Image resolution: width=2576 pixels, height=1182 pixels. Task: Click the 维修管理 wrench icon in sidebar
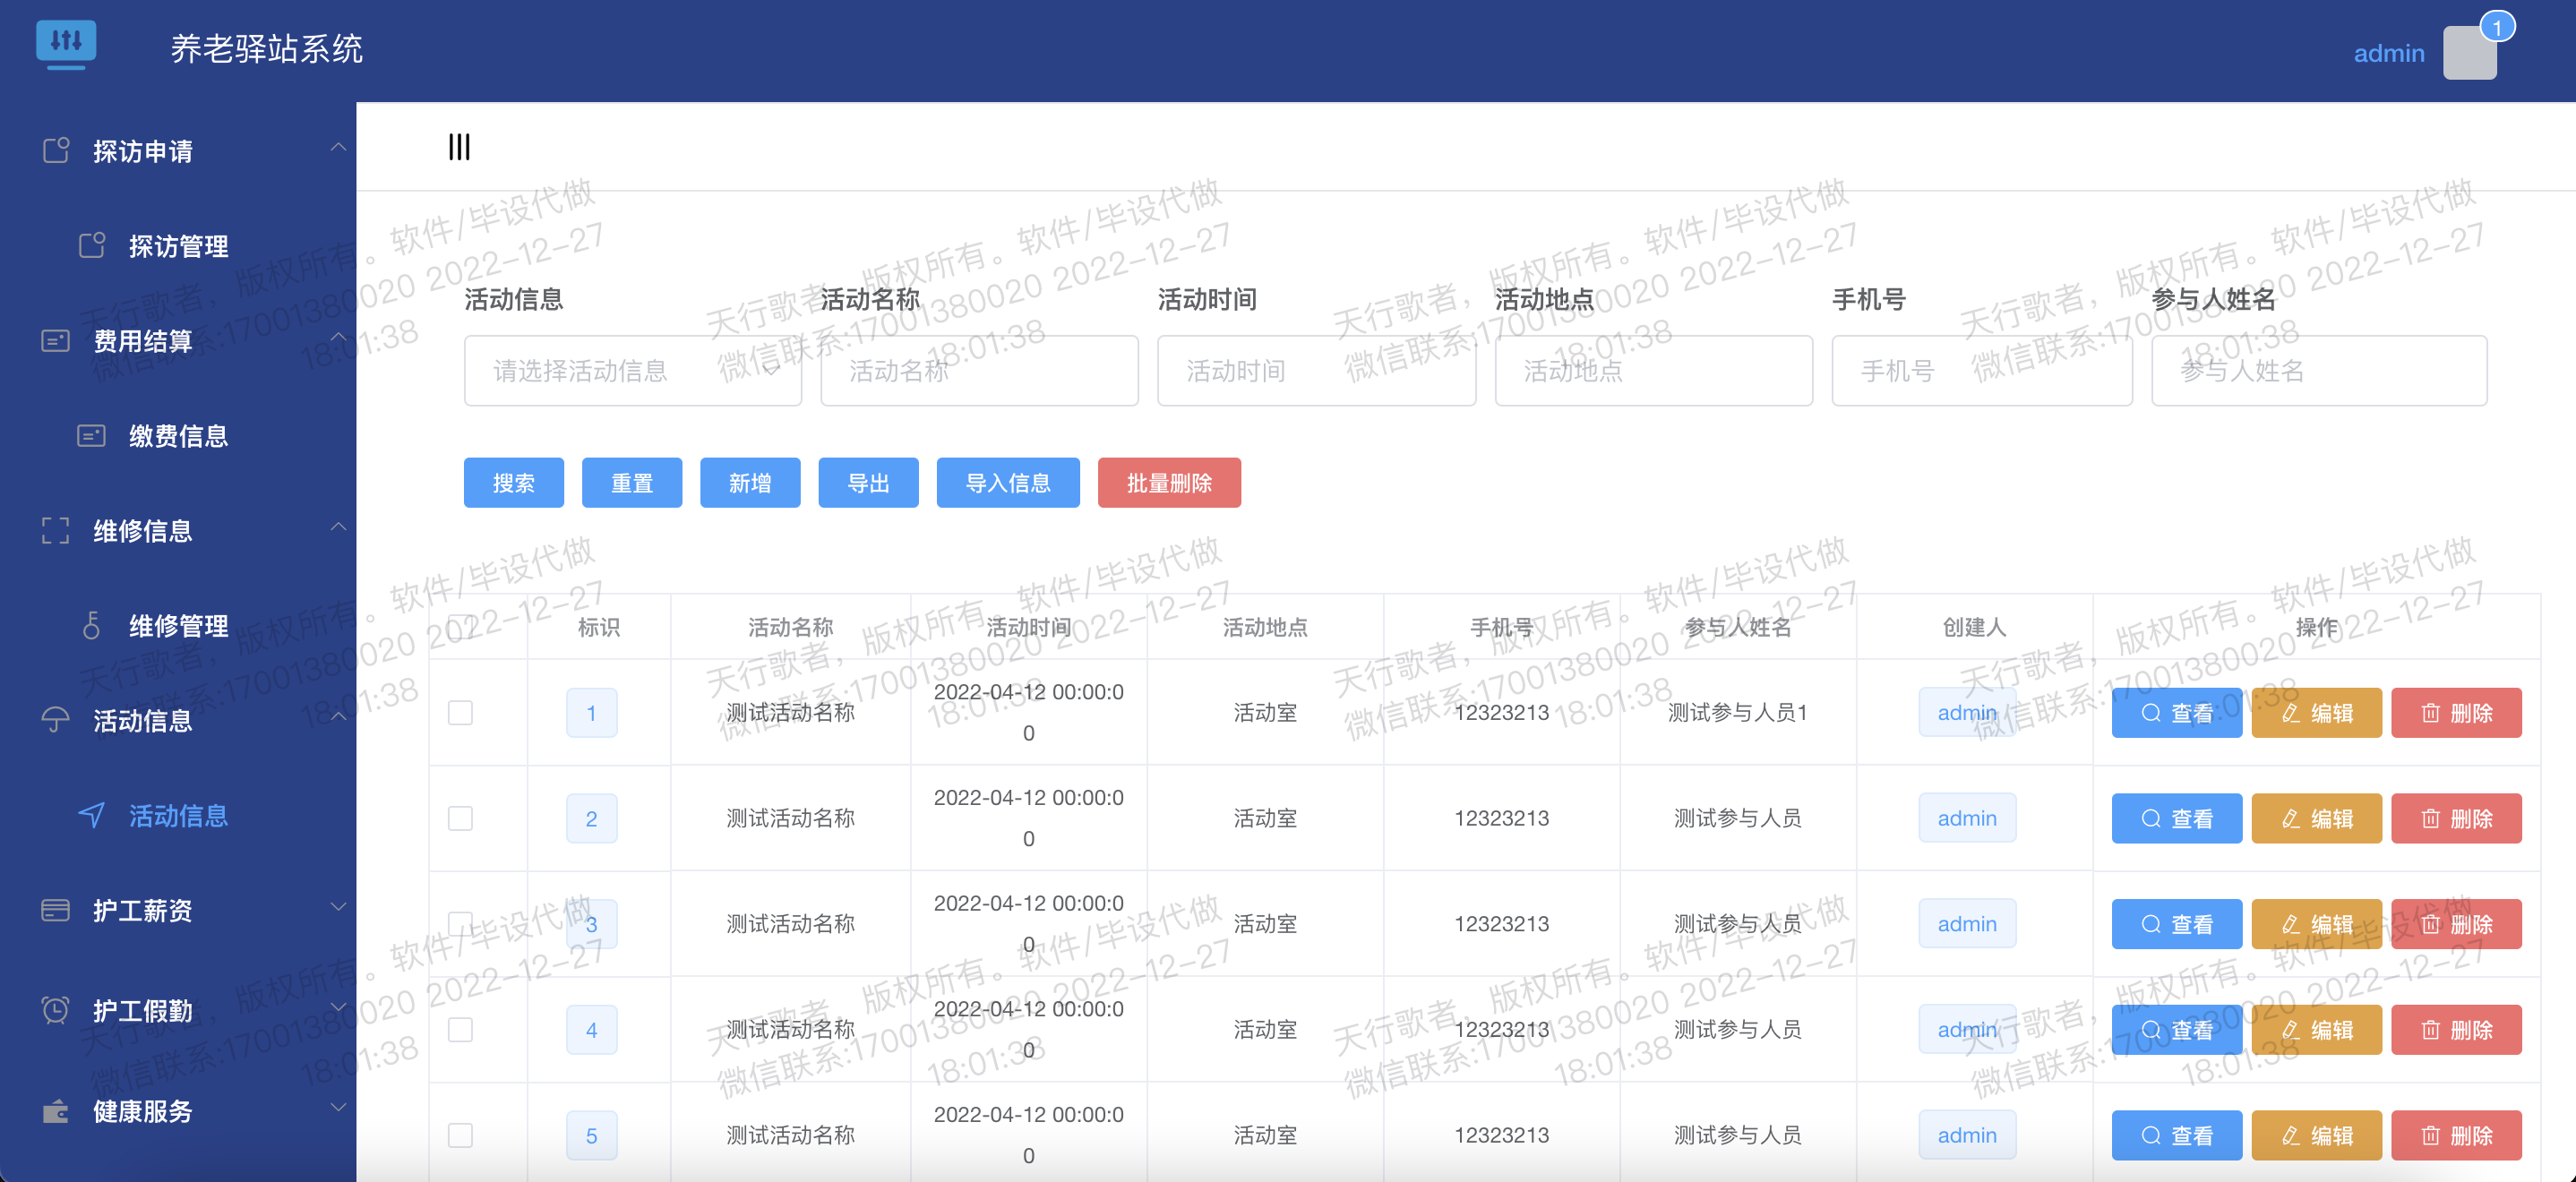(x=91, y=626)
